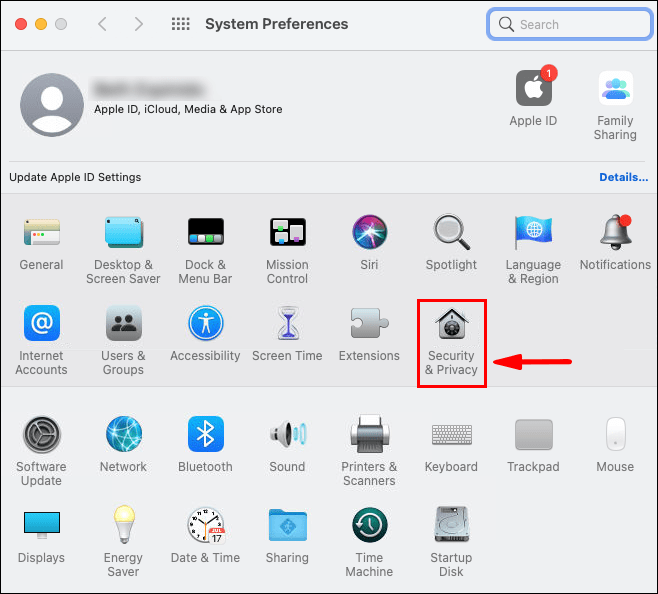Show all preferences grid button

point(180,24)
